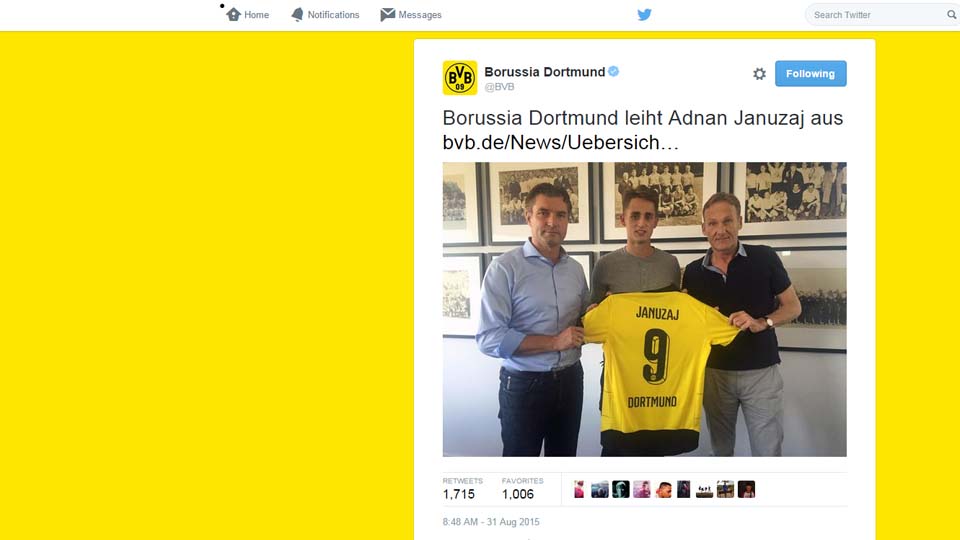Open the Borussia Dortmund profile name
The height and width of the screenshot is (540, 960).
click(544, 72)
